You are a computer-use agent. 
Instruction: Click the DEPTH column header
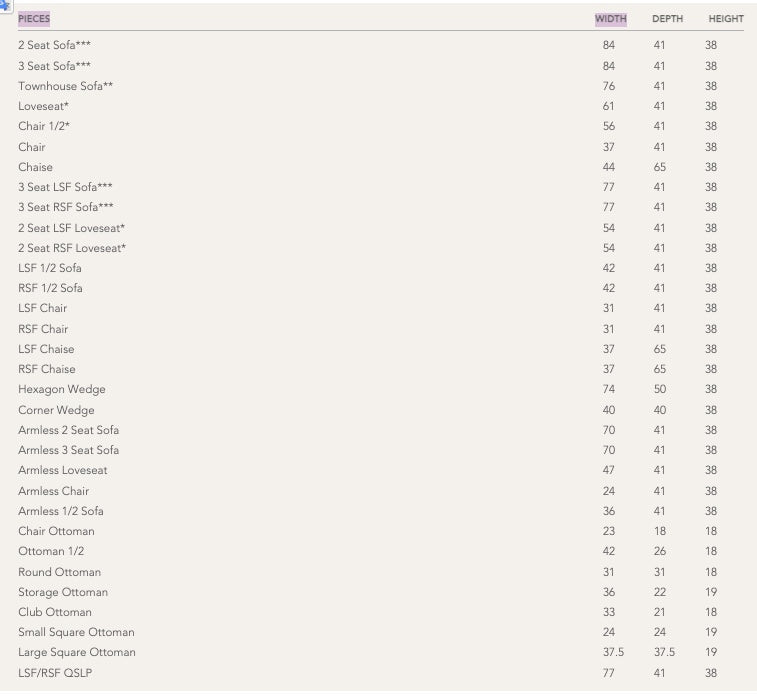[667, 19]
